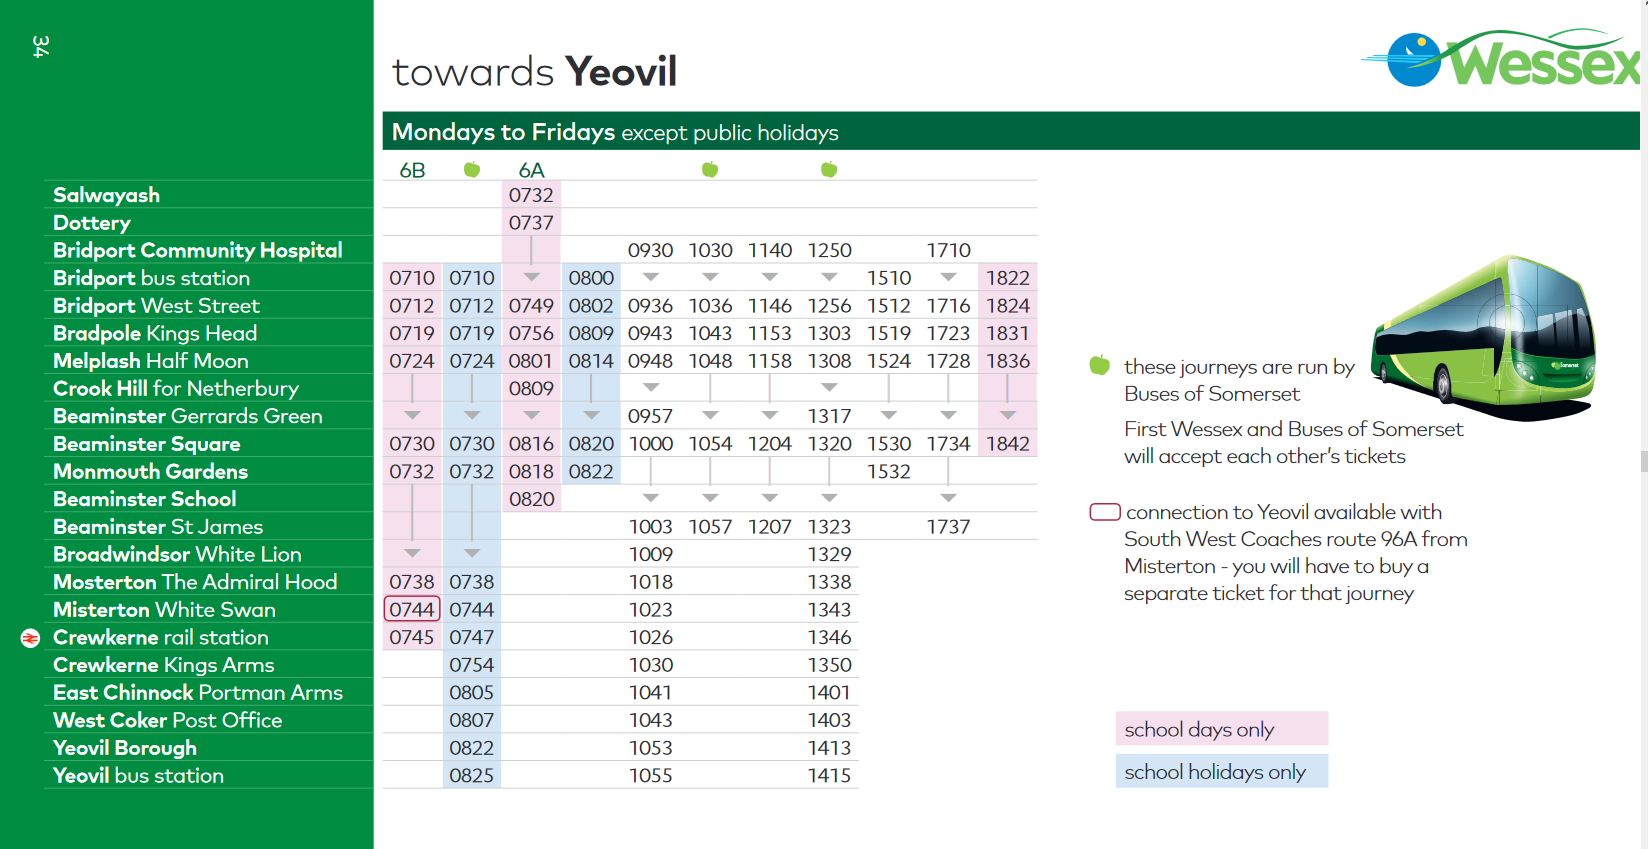Screen dimensions: 1648x849
Task: Select the Yeovil bus station stop name
Action: point(138,776)
